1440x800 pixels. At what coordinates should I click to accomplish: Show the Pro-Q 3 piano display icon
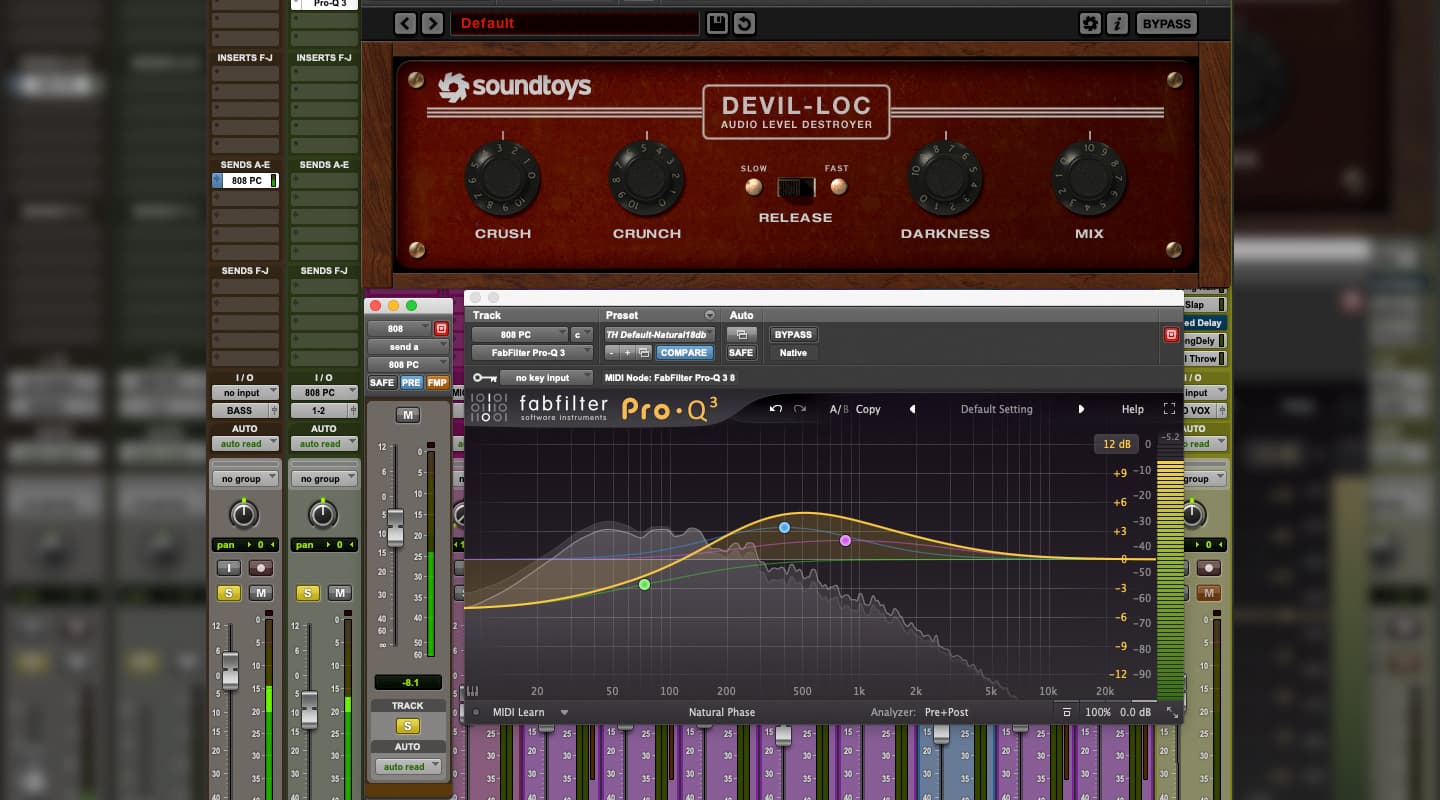(x=472, y=690)
